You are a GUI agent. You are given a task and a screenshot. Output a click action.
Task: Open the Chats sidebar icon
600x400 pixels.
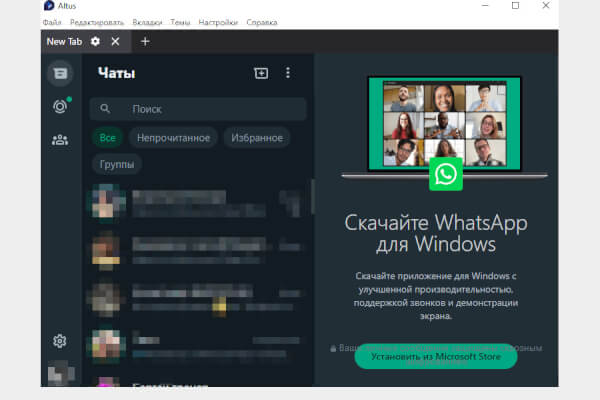(x=60, y=73)
